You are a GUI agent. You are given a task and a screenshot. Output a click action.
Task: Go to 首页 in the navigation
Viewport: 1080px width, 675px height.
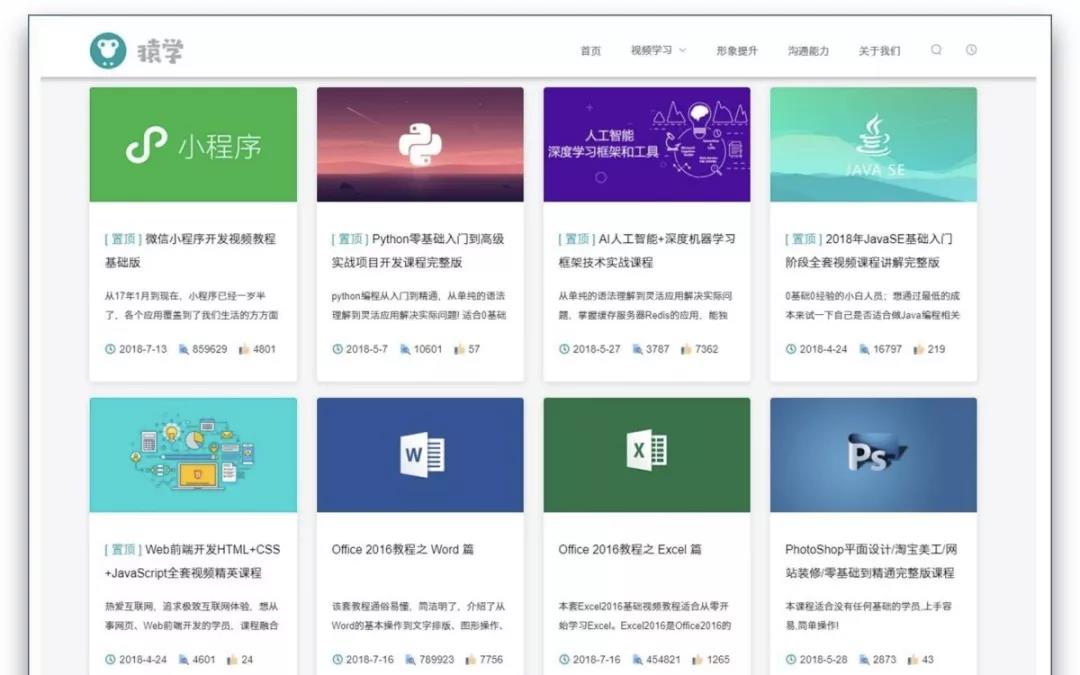(591, 51)
